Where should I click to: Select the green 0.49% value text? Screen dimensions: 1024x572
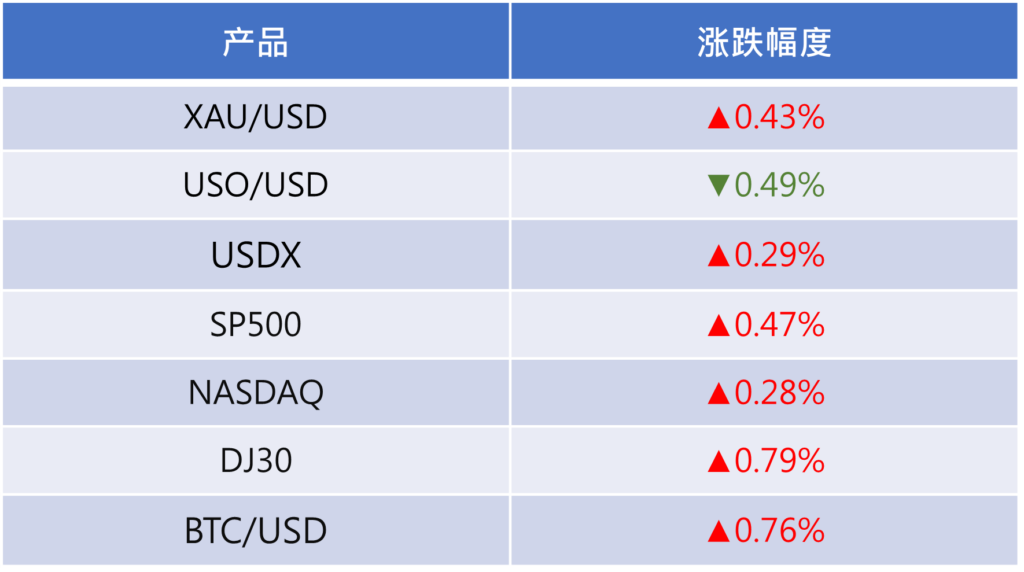pyautogui.click(x=780, y=185)
